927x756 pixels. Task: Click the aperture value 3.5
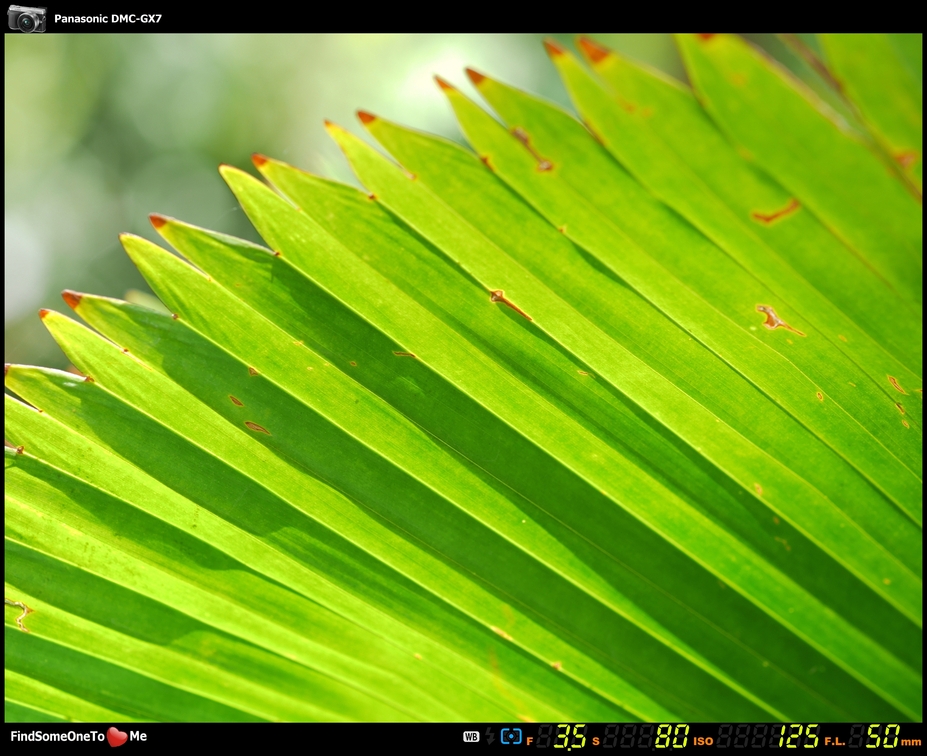coord(570,736)
